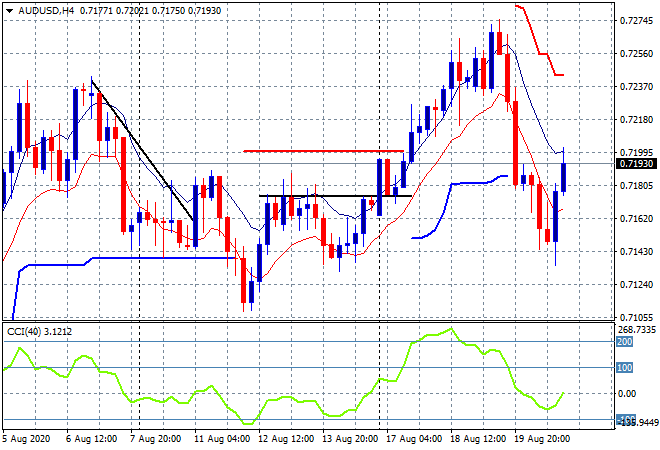The image size is (660, 450).
Task: Select the 0.71240 price scale label
Action: (x=636, y=285)
